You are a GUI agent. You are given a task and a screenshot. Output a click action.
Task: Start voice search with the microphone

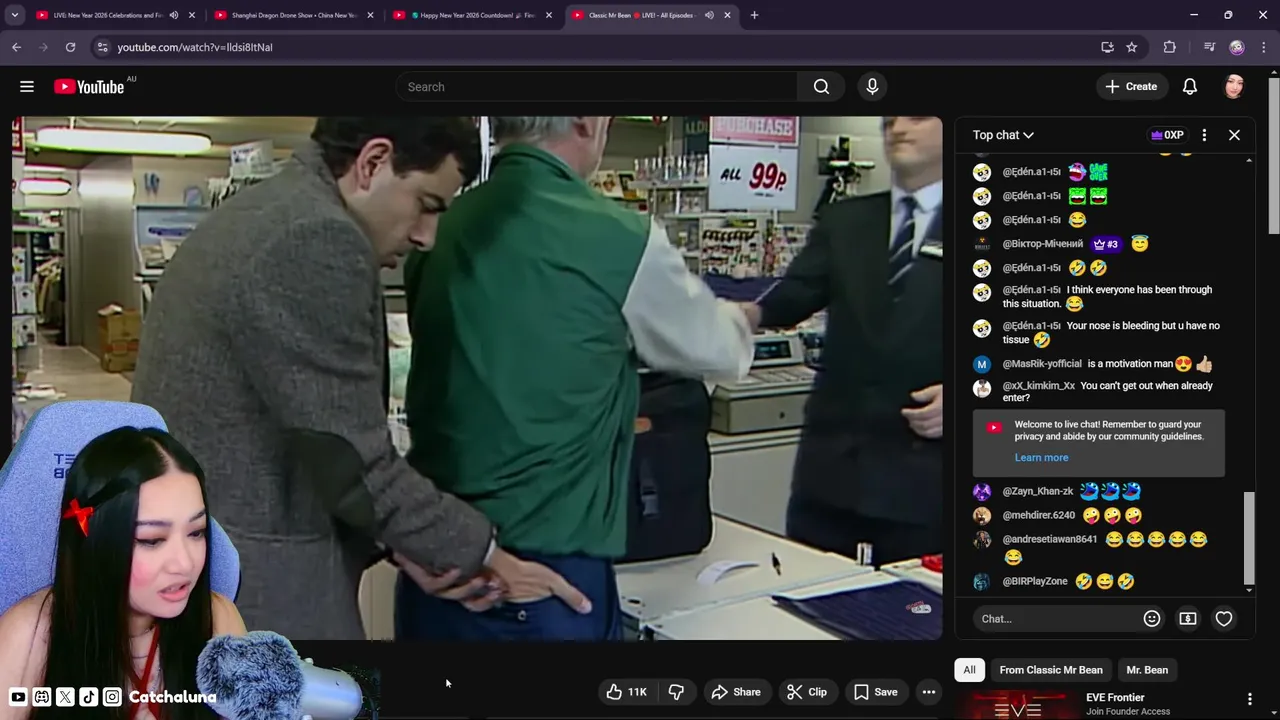coord(872,87)
